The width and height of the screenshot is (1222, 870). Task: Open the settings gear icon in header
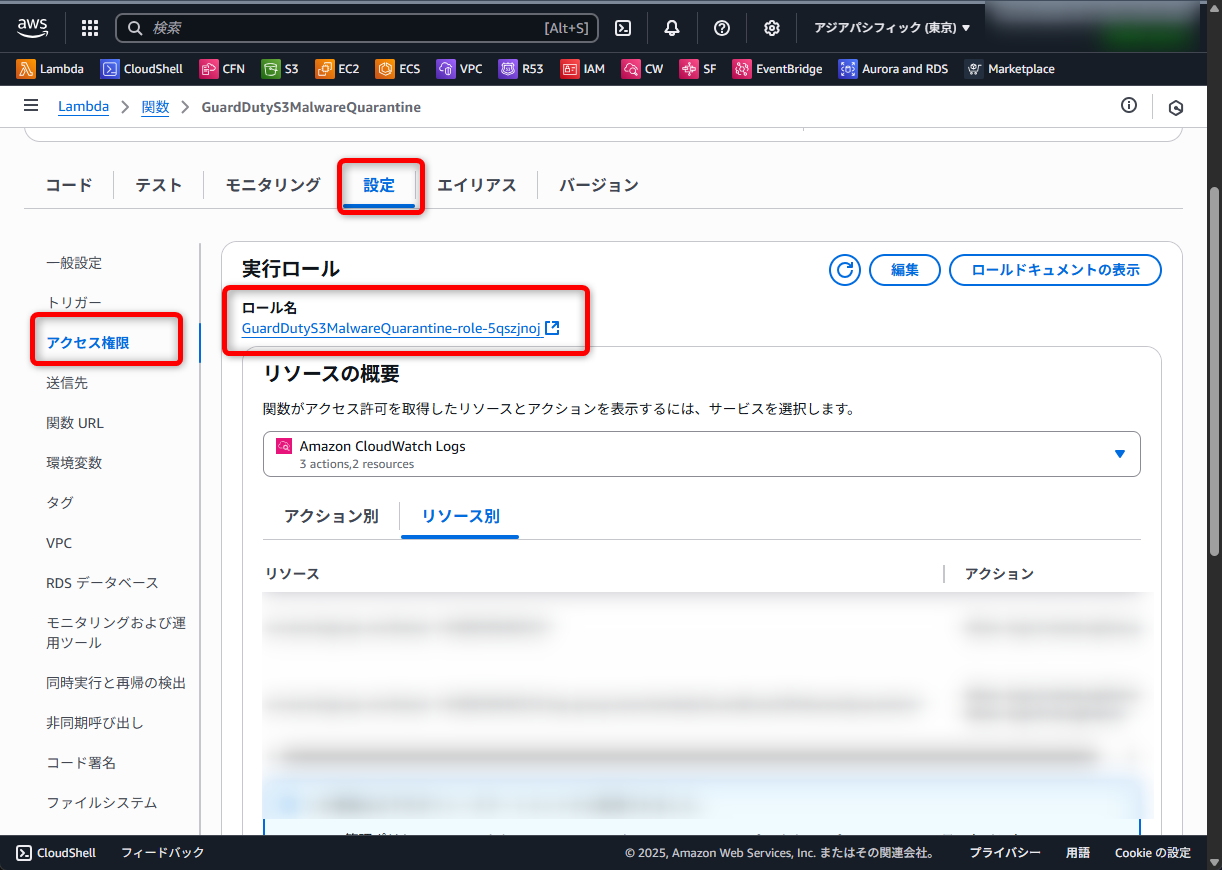click(772, 28)
